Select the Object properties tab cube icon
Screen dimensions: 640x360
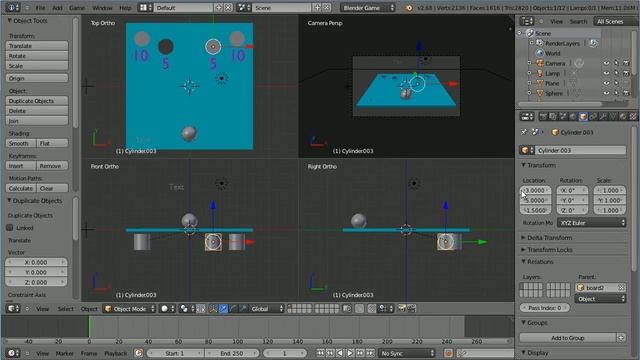point(583,117)
